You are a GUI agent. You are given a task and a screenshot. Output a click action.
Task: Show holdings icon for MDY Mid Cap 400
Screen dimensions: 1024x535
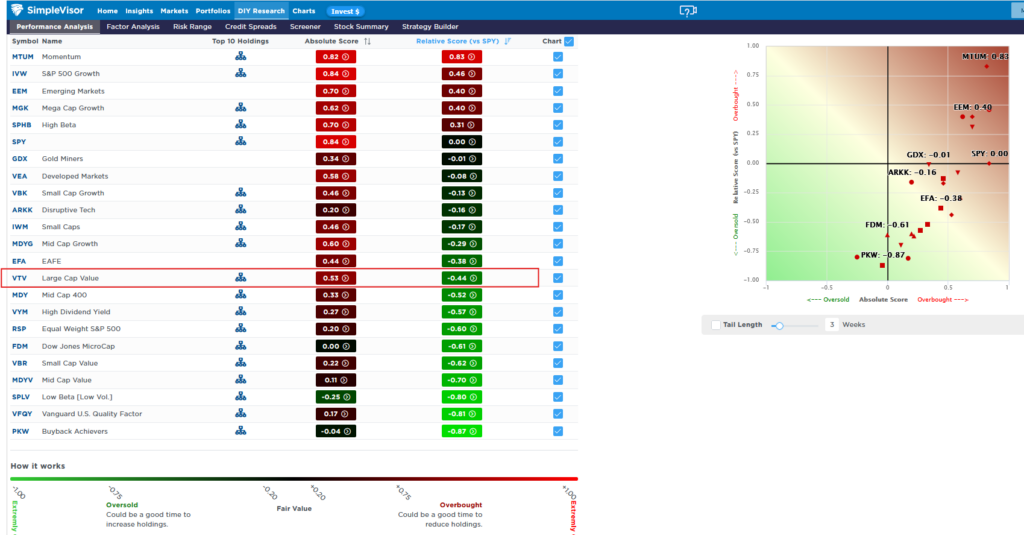(x=240, y=295)
